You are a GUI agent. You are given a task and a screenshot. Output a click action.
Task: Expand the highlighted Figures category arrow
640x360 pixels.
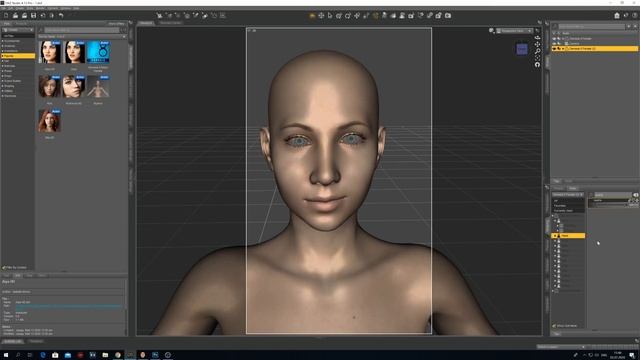point(3,56)
